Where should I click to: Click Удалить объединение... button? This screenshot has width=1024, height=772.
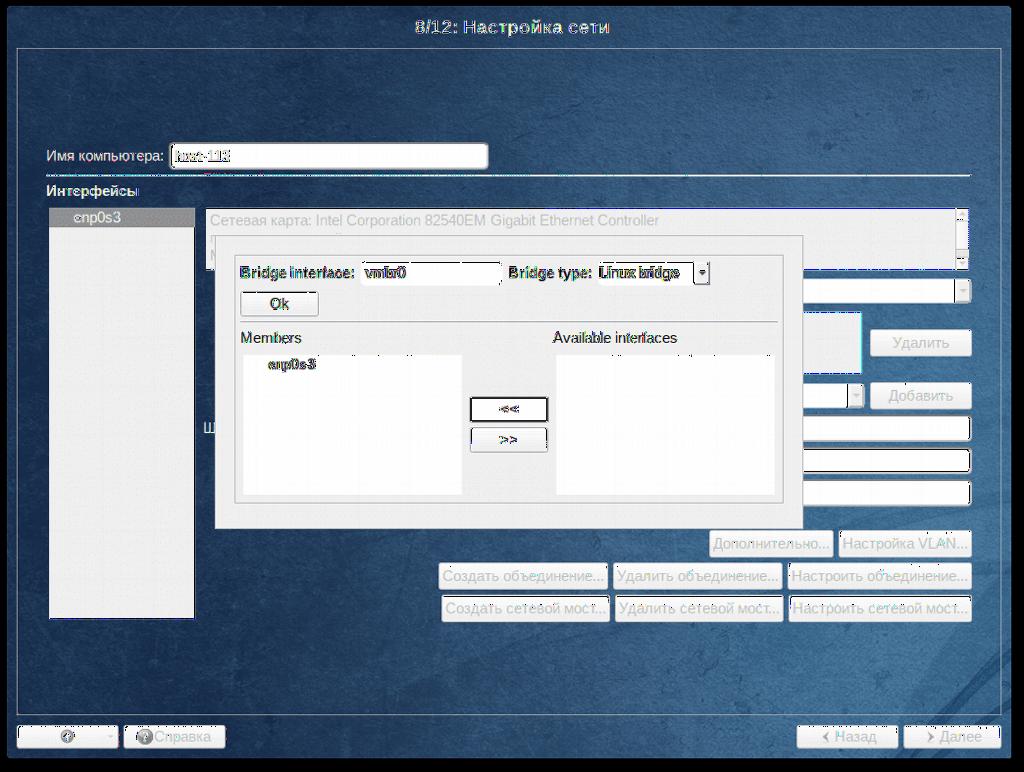point(697,576)
